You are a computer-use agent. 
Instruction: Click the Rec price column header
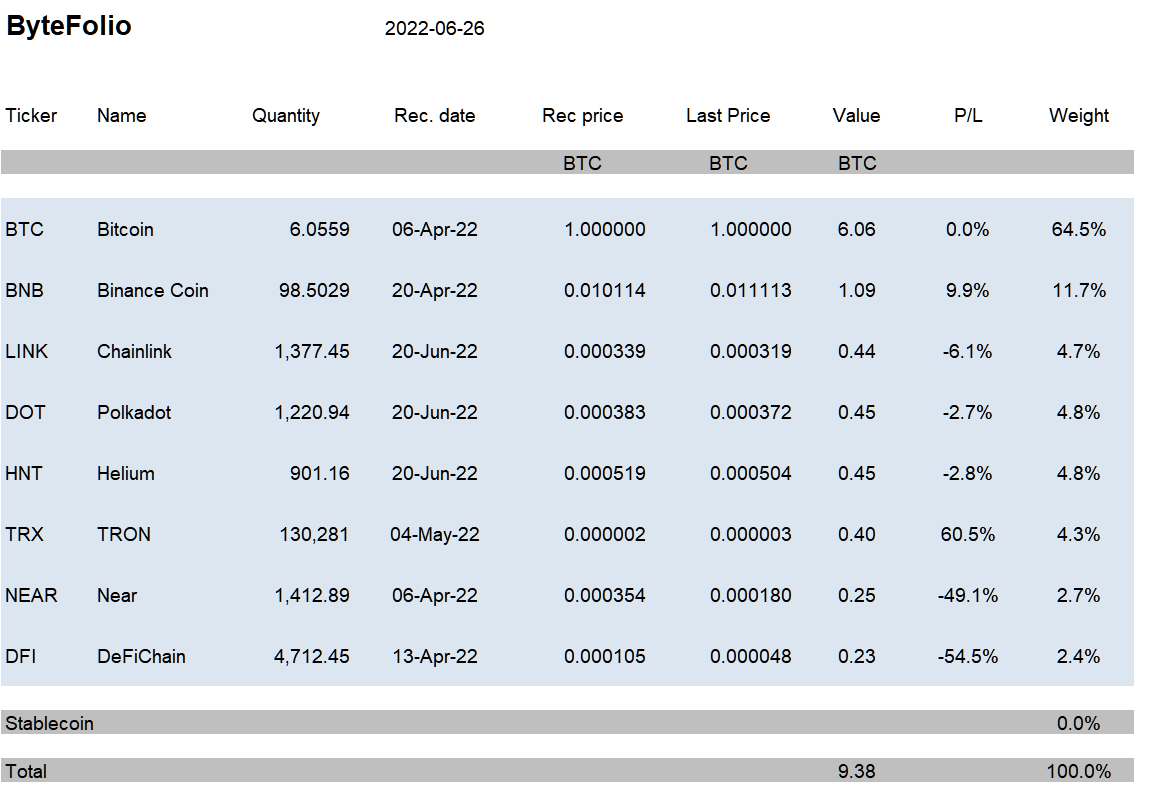[583, 116]
